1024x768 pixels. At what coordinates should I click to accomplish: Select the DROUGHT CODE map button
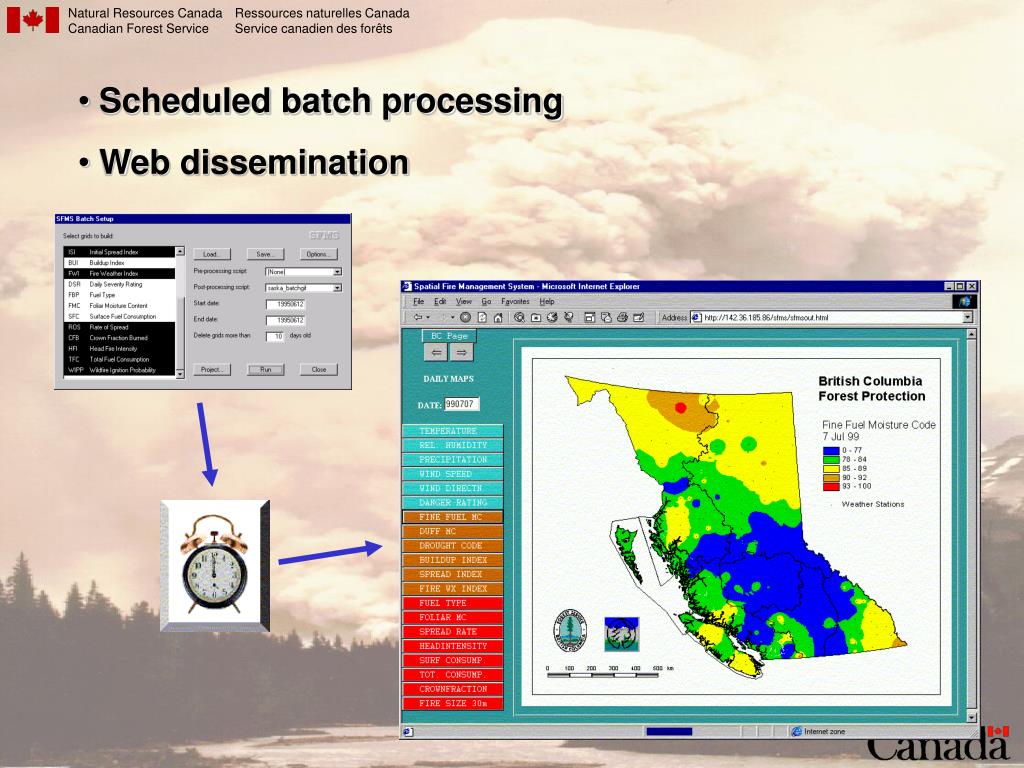(453, 546)
